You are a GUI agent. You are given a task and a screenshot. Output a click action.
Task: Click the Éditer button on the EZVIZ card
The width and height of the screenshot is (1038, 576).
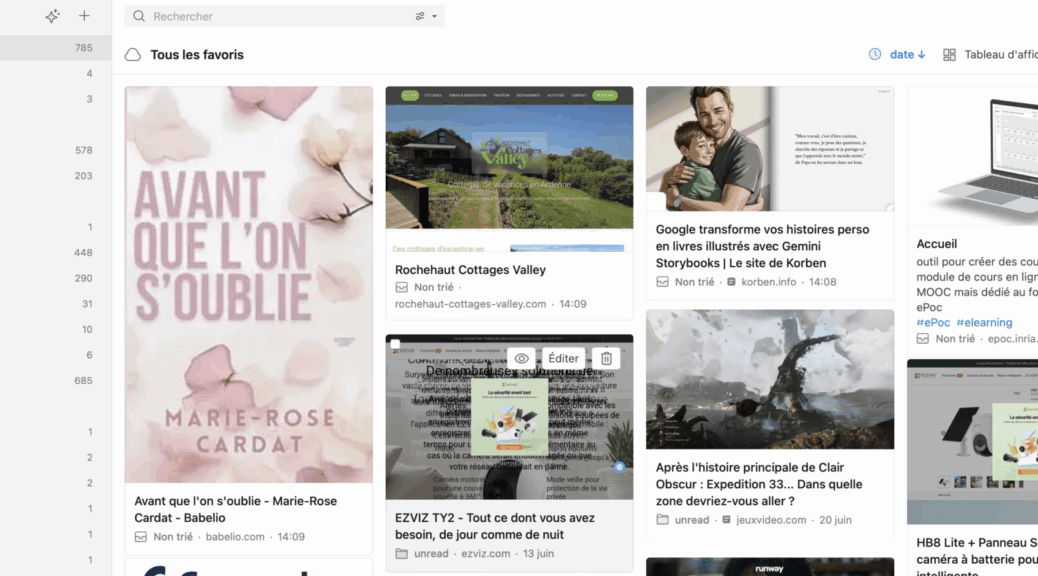coord(563,358)
